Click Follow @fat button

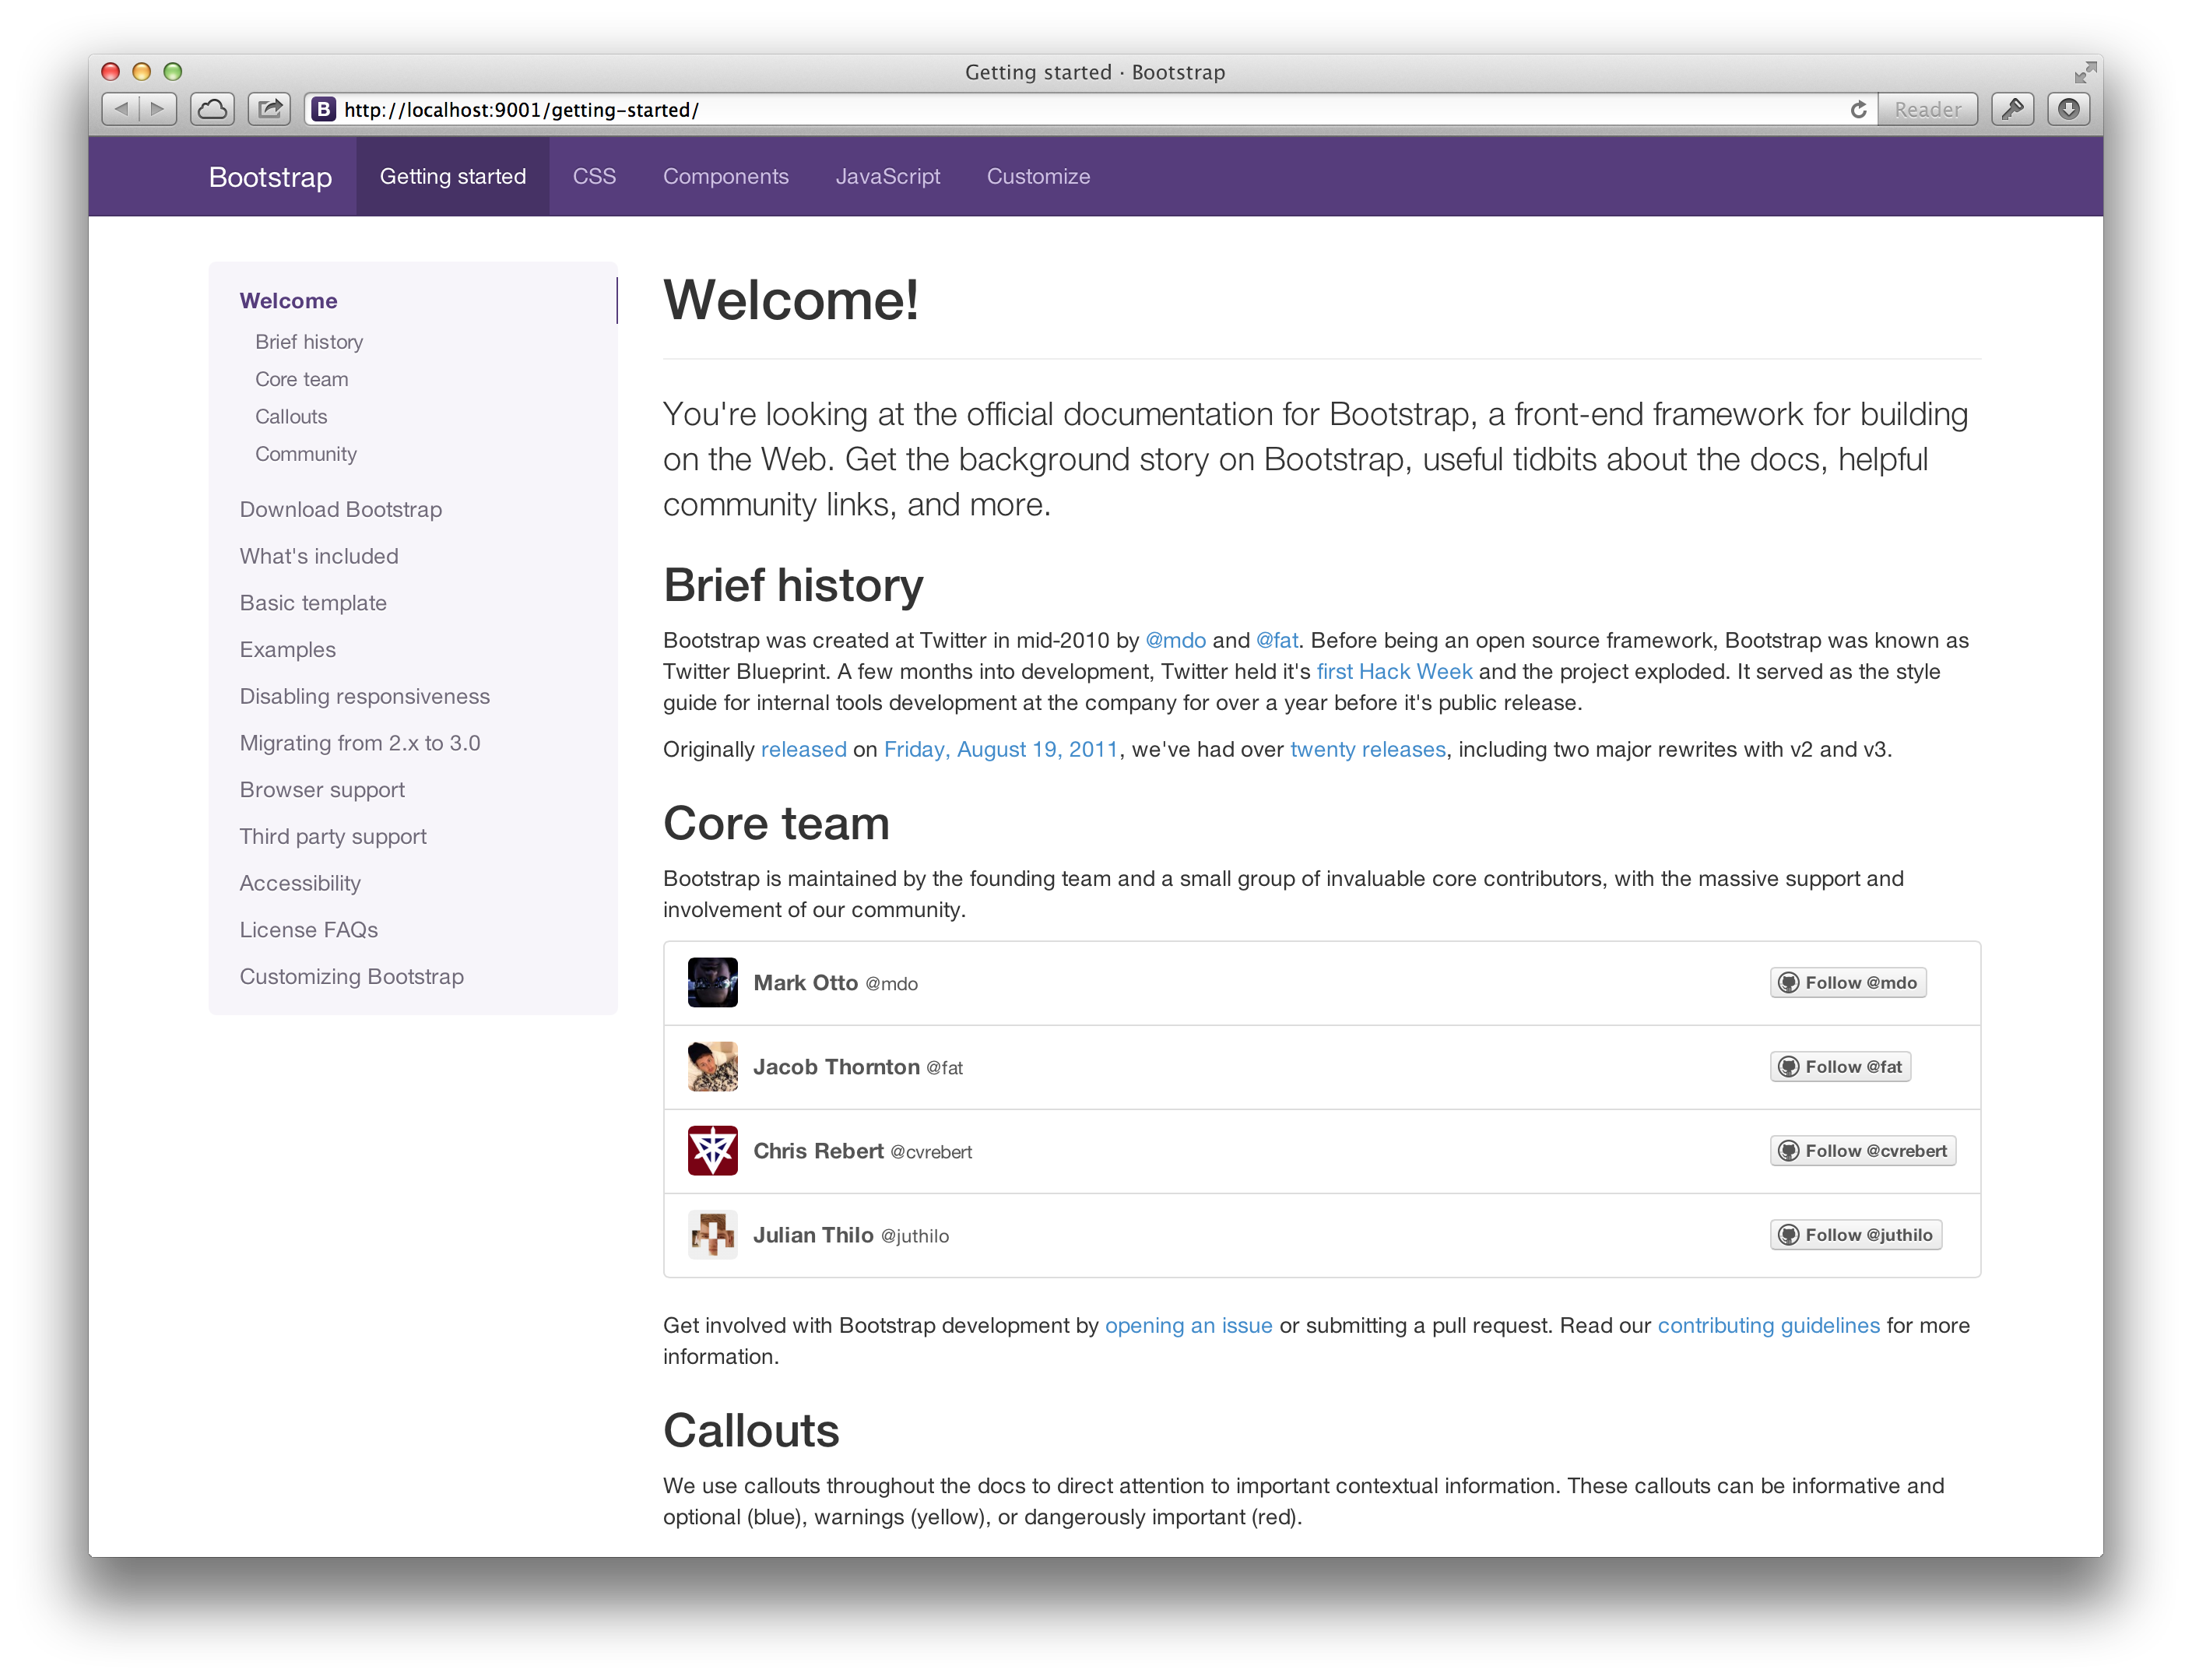1842,1066
